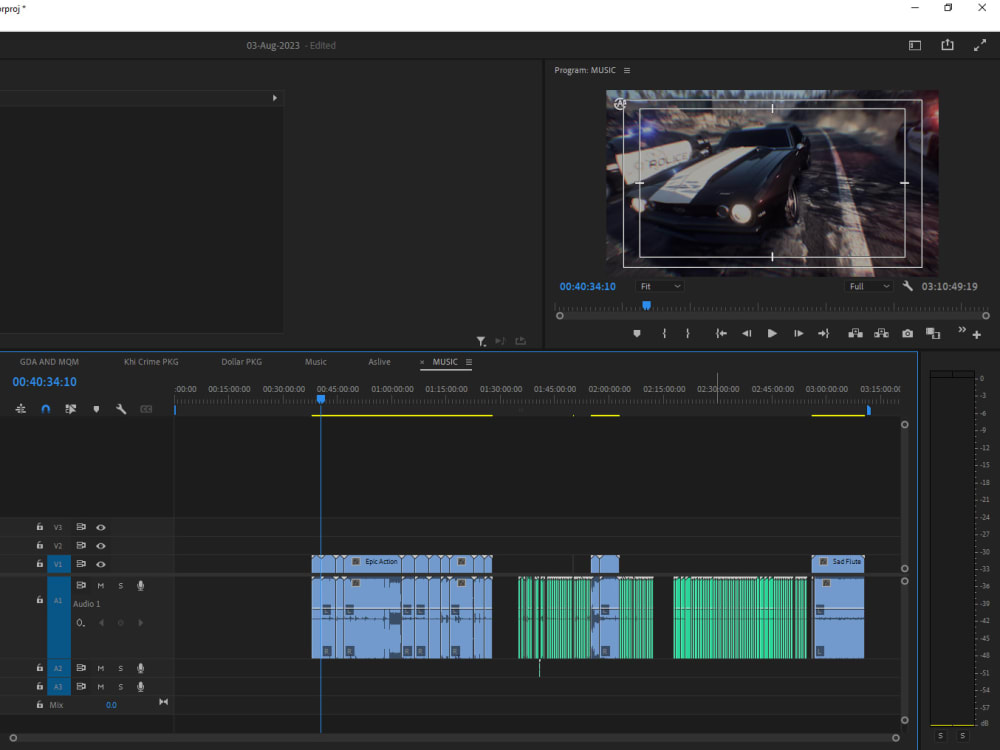Expand hidden transport buttons with double chevron
1000x750 pixels.
click(962, 329)
